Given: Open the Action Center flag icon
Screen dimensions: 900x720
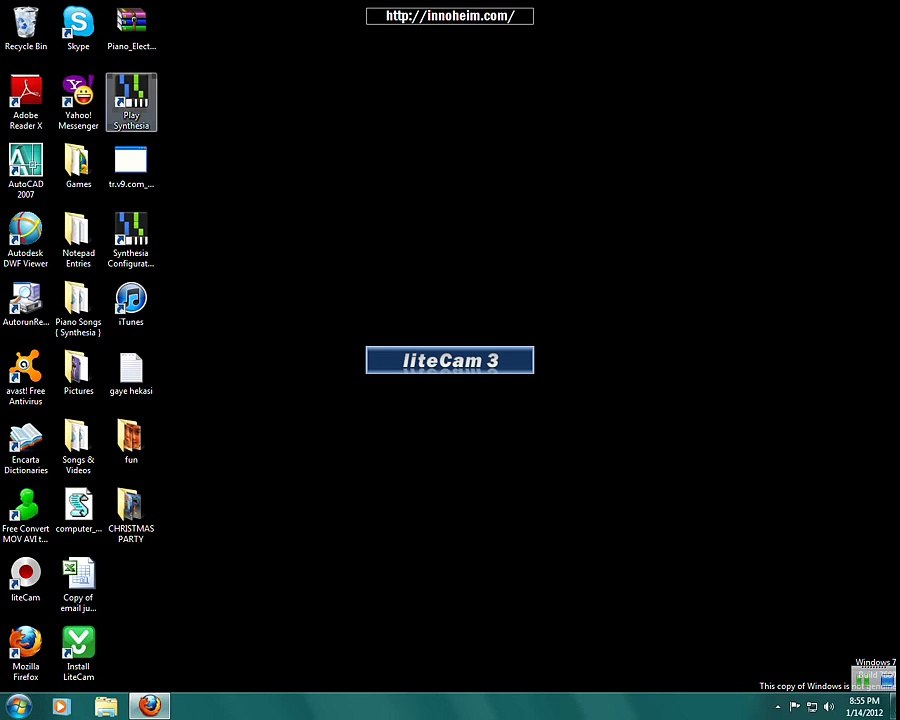Looking at the screenshot, I should pos(794,706).
